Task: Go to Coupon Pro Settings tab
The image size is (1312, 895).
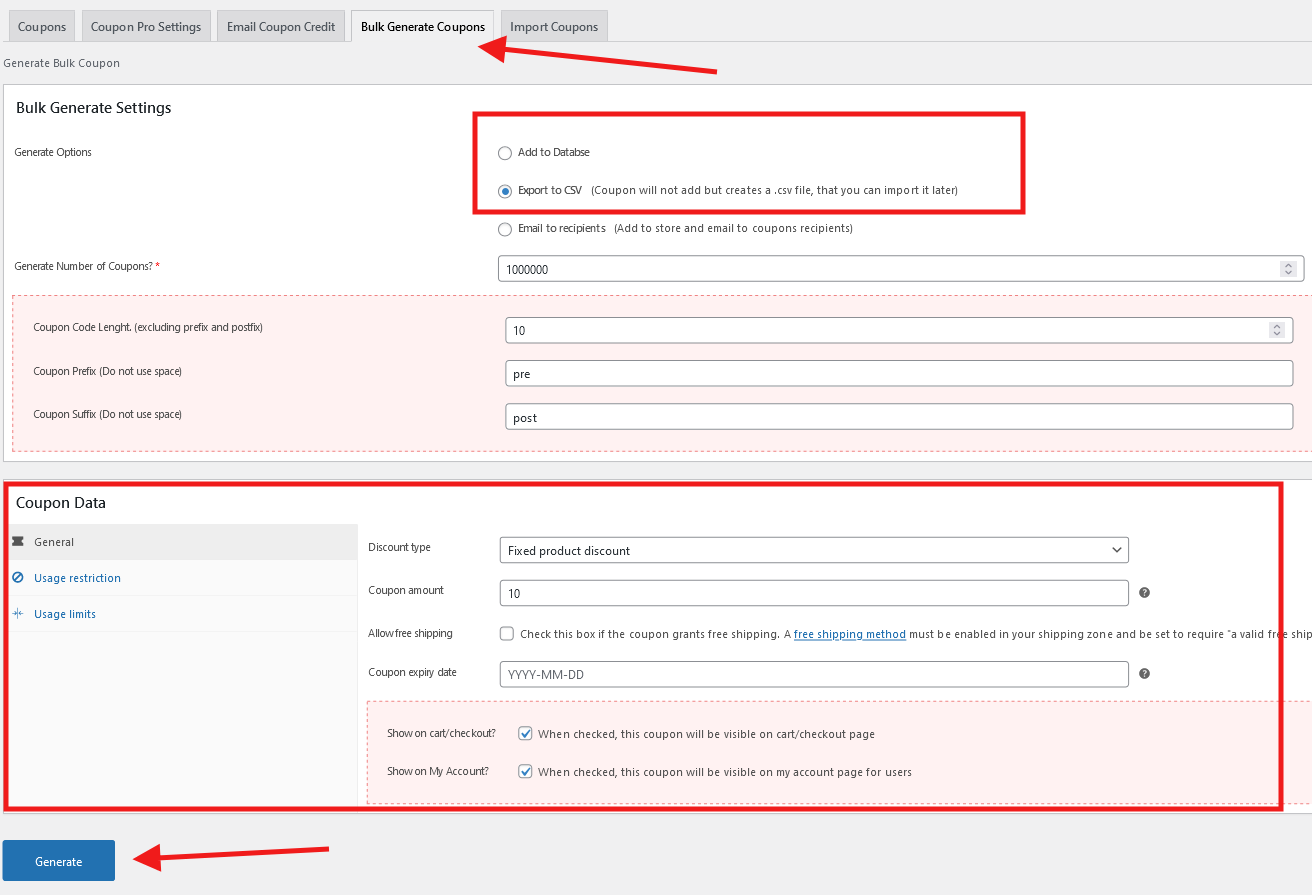Action: [x=146, y=27]
